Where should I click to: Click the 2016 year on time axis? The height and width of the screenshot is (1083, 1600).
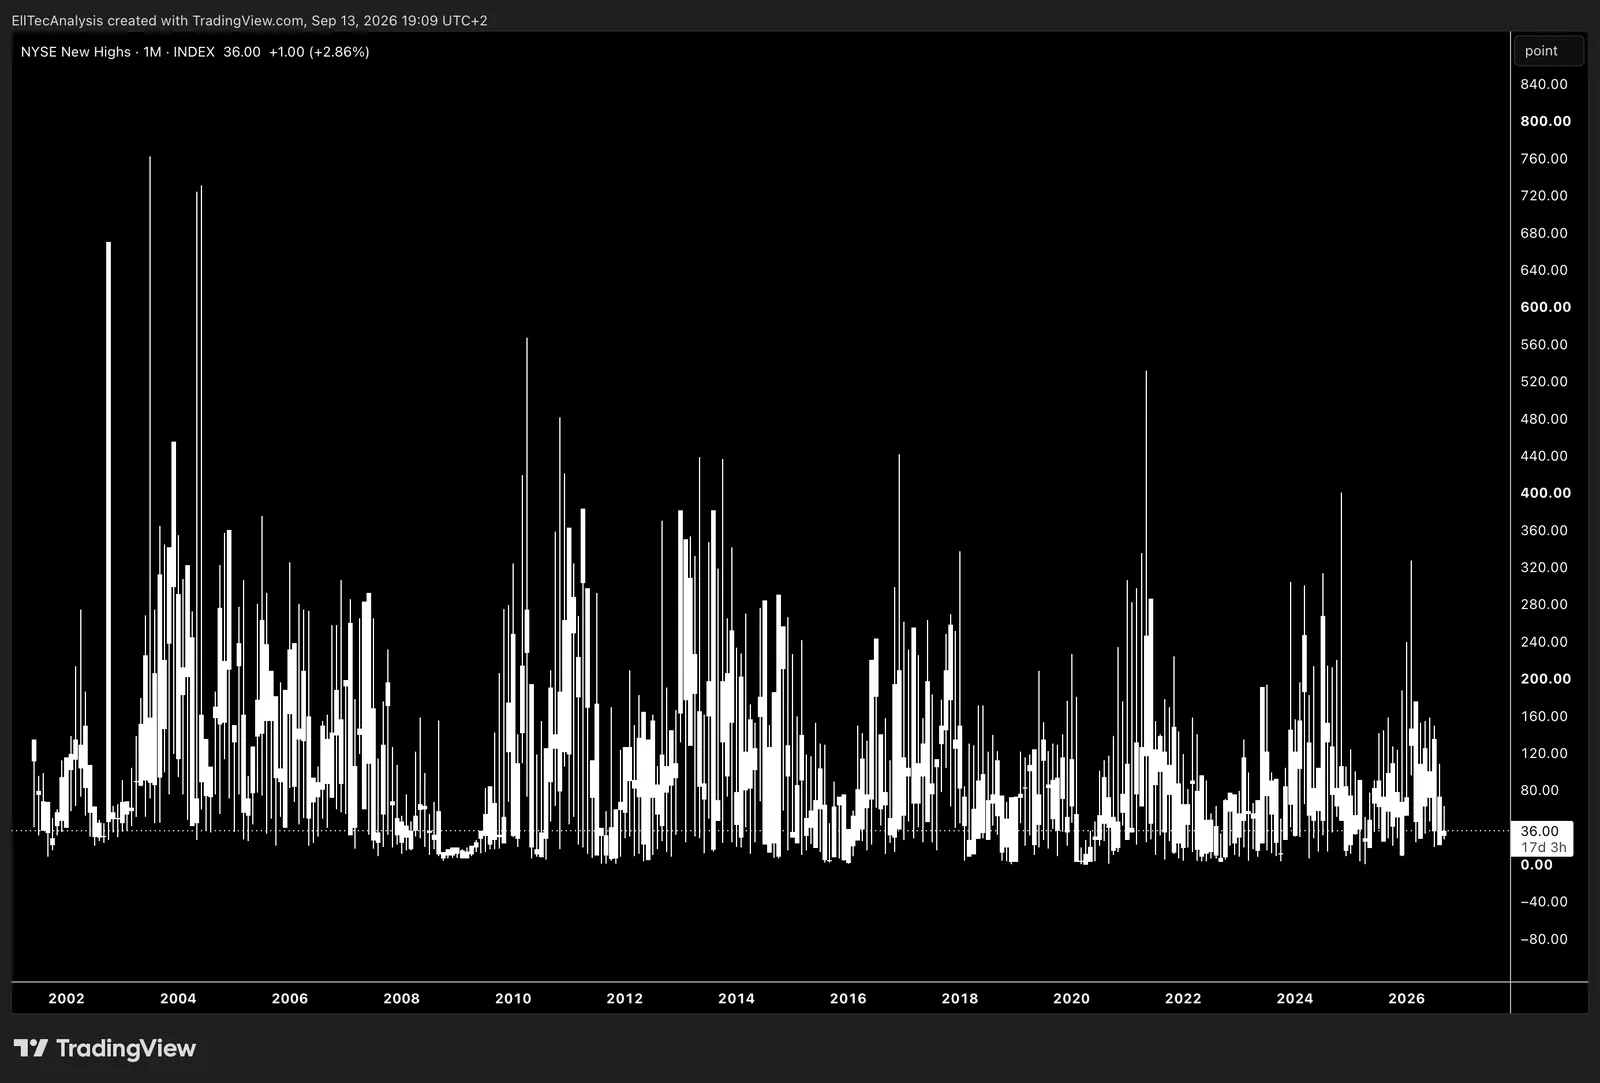tap(848, 998)
